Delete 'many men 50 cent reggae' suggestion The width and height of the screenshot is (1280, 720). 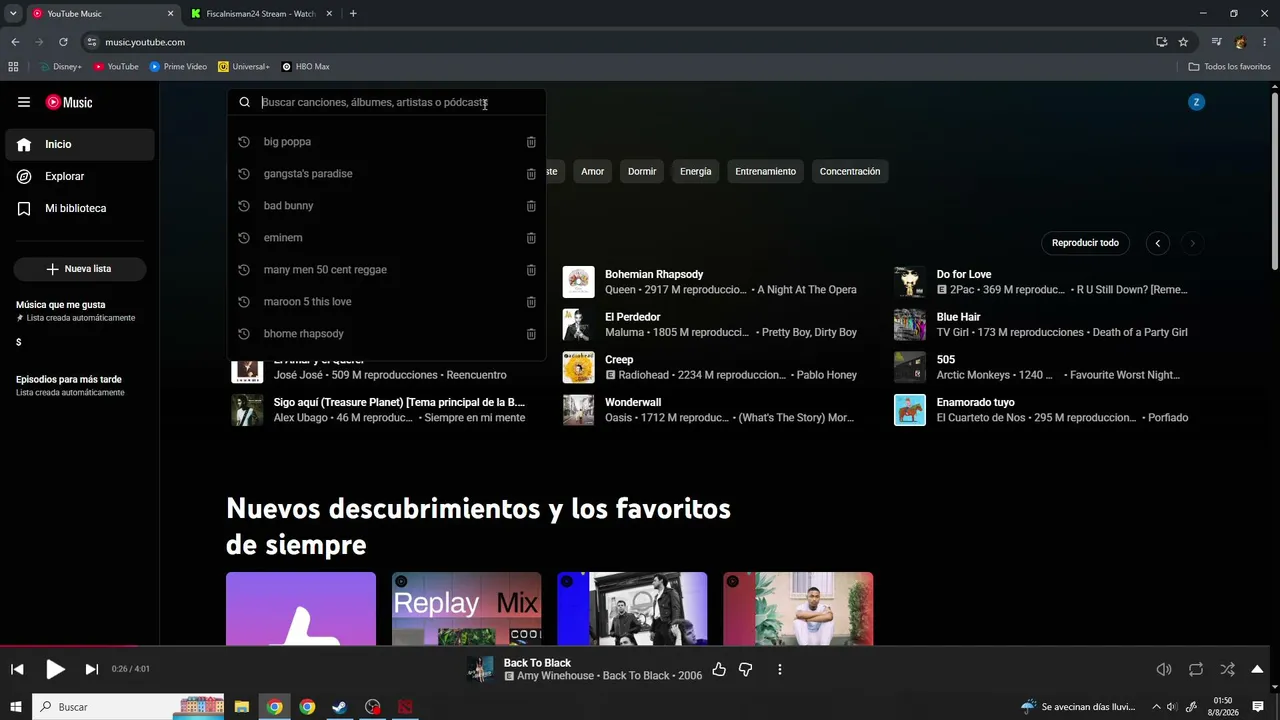[531, 270]
